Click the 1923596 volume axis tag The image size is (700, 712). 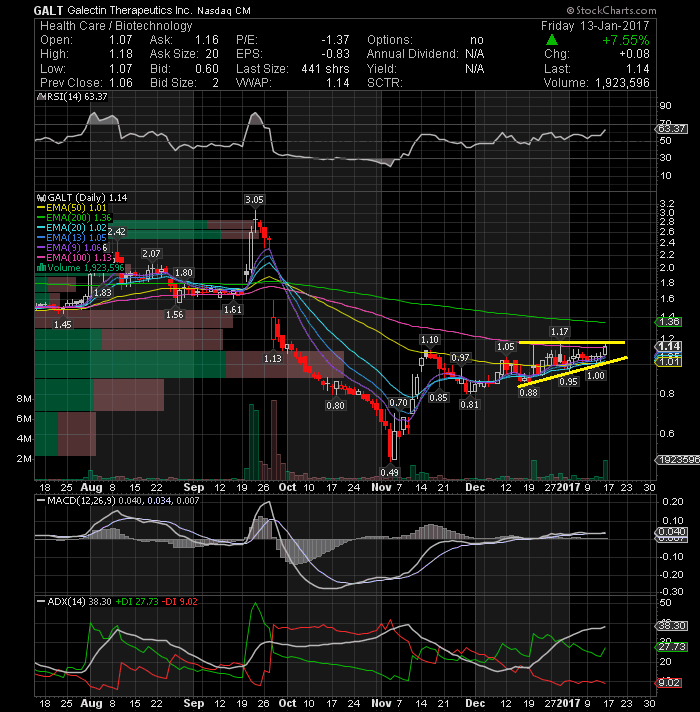pos(677,460)
